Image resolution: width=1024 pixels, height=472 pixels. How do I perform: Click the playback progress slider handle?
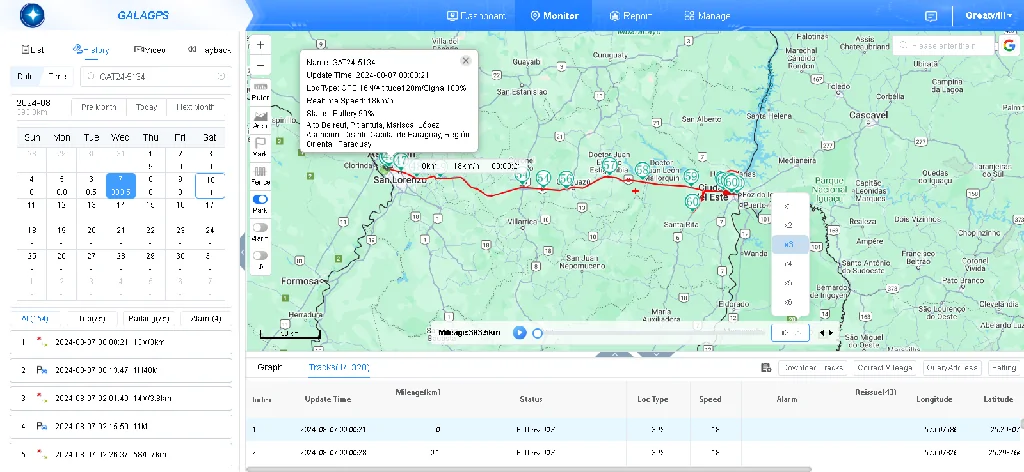coord(538,333)
